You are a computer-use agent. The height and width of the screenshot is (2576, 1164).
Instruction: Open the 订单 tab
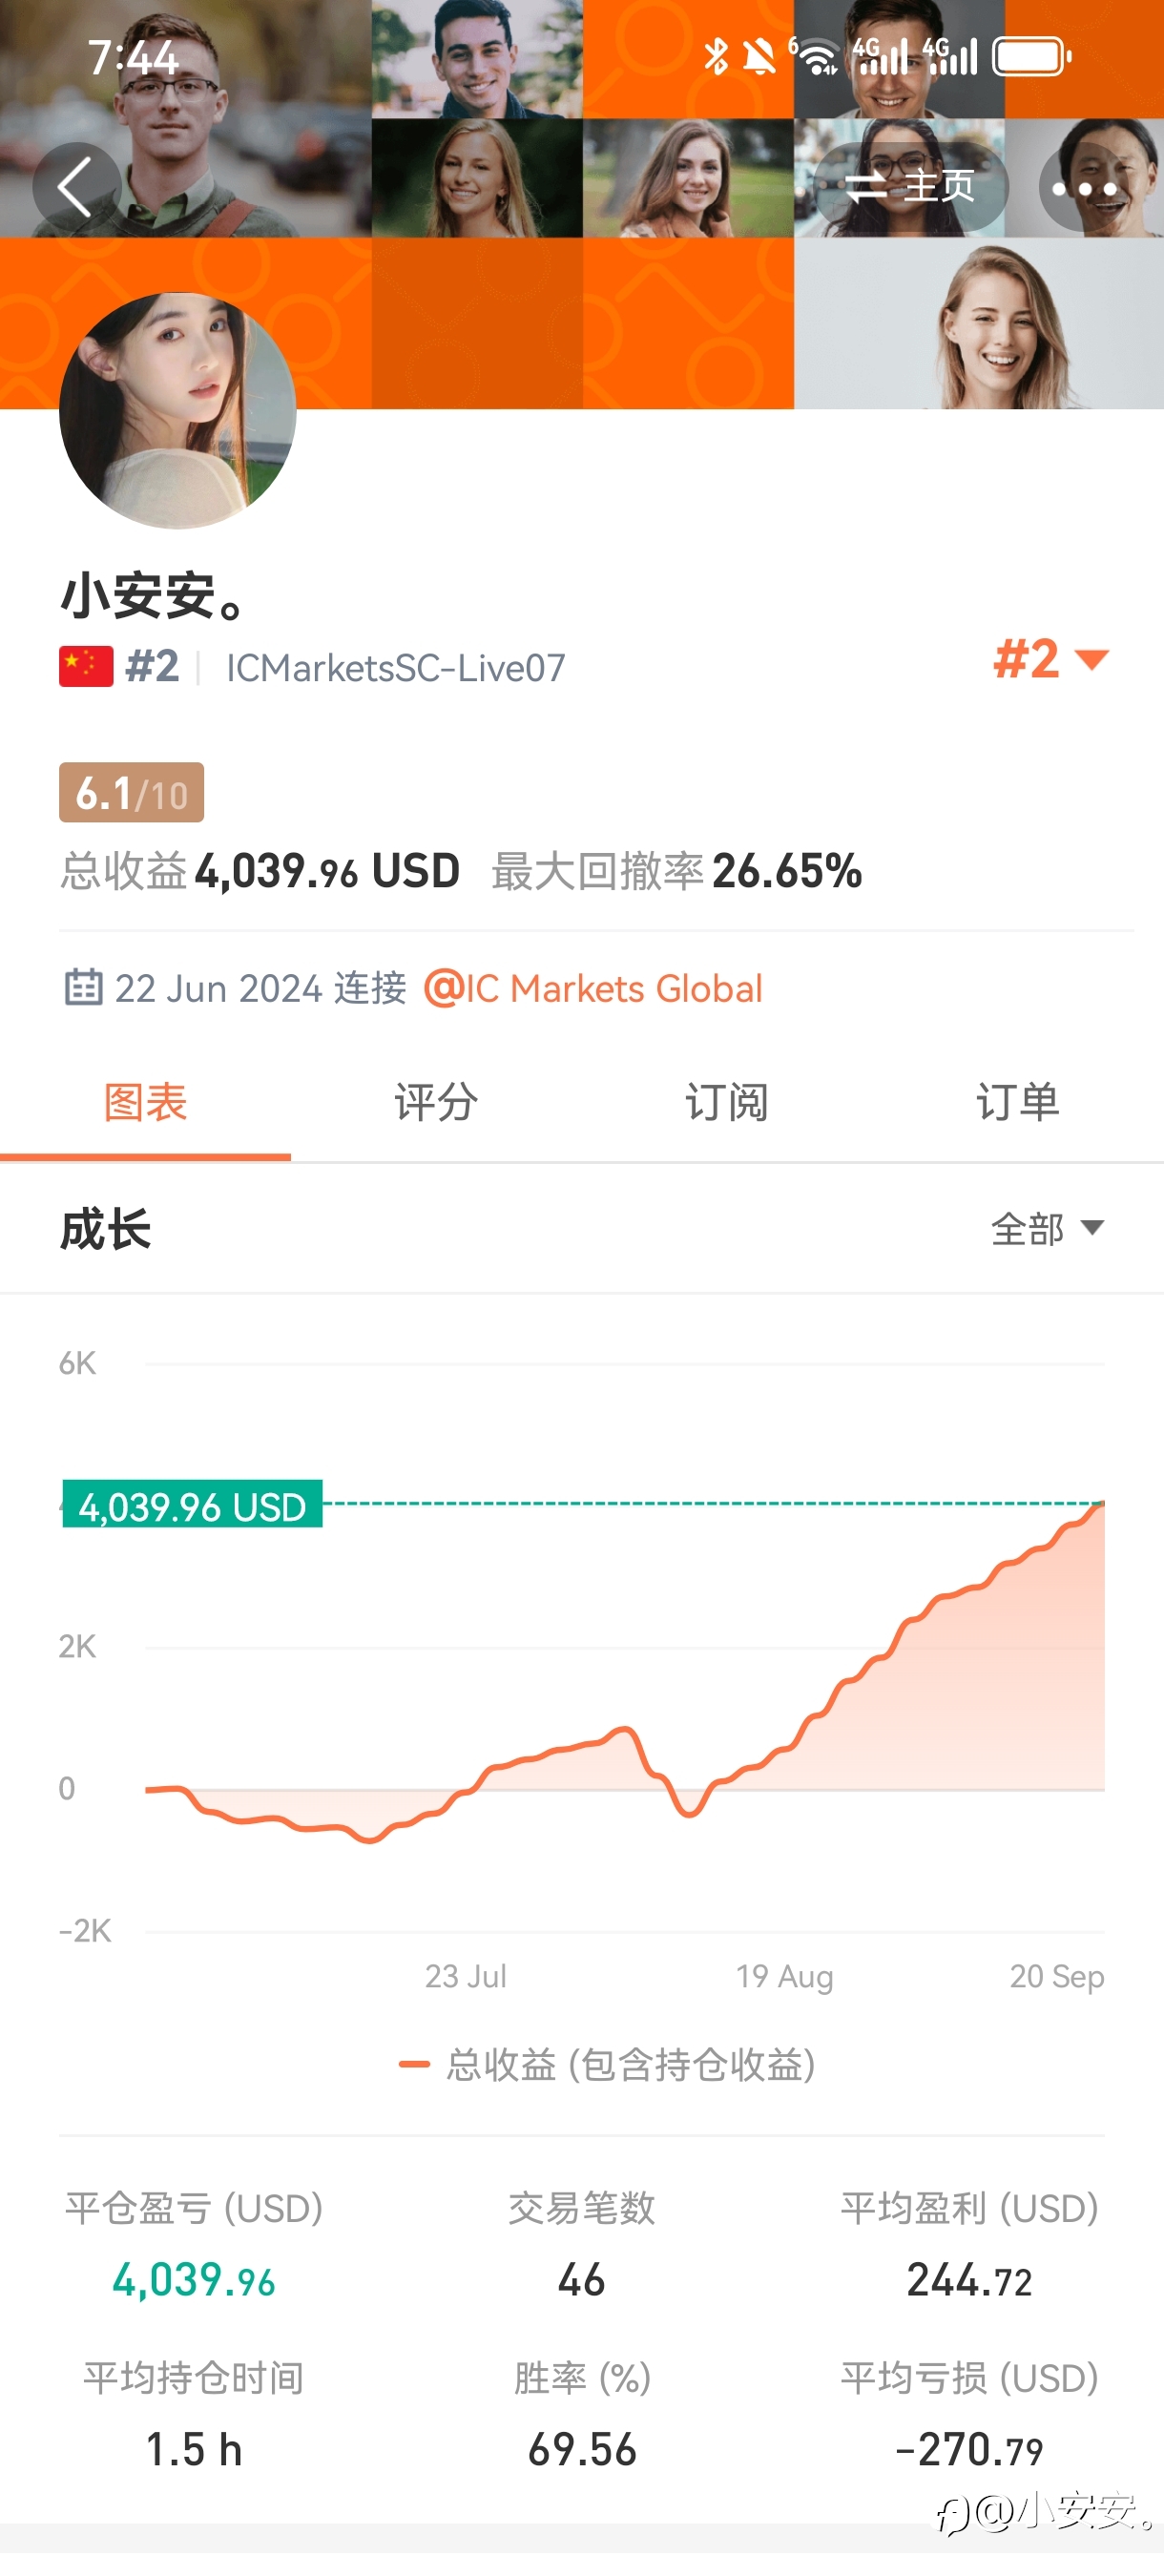1018,1103
